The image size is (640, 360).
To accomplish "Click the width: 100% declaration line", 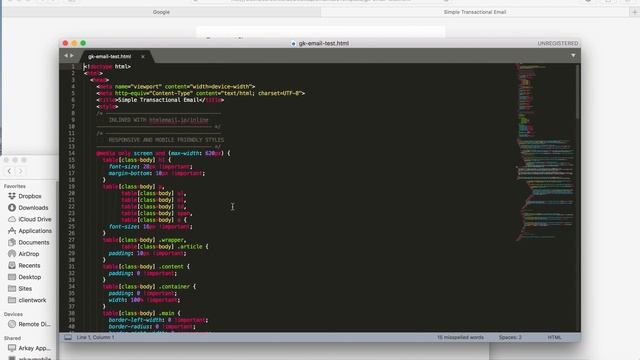I will 144,300.
